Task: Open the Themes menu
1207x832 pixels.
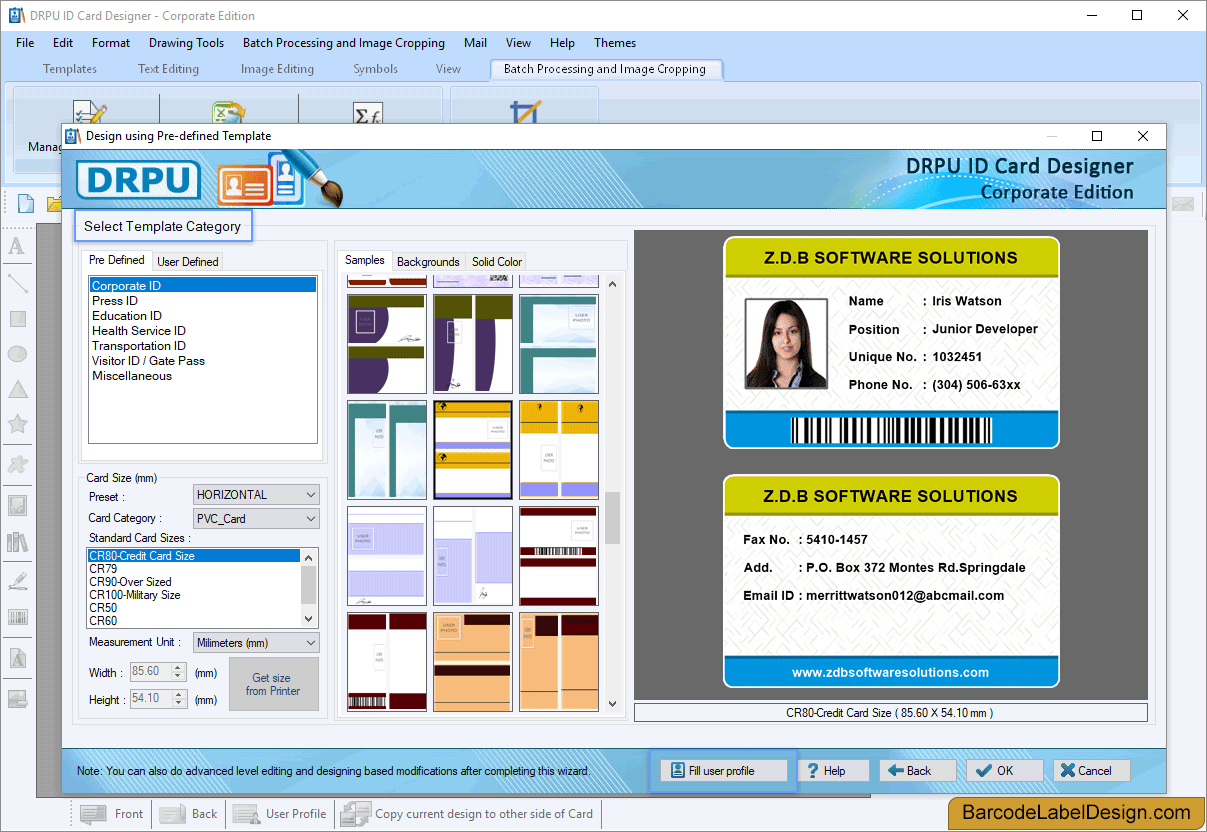Action: pyautogui.click(x=614, y=42)
